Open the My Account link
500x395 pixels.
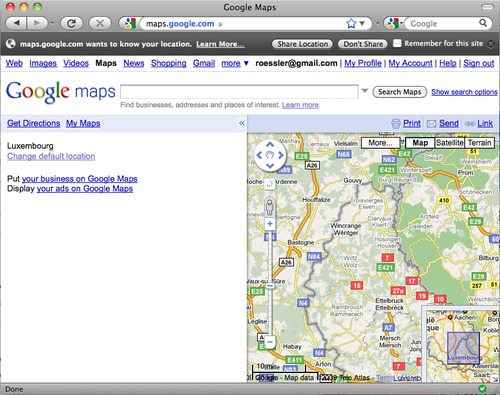pos(410,63)
